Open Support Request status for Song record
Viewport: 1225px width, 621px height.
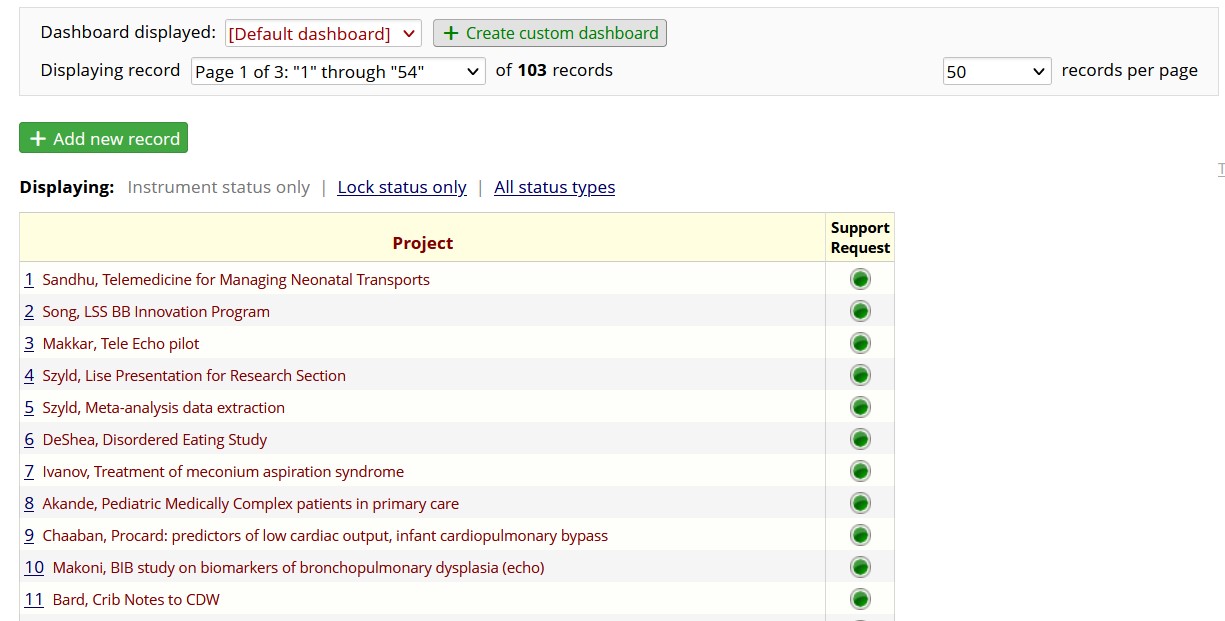[x=860, y=312]
